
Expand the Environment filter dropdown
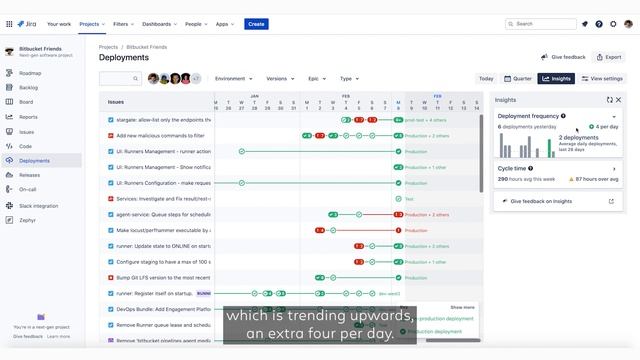(233, 78)
